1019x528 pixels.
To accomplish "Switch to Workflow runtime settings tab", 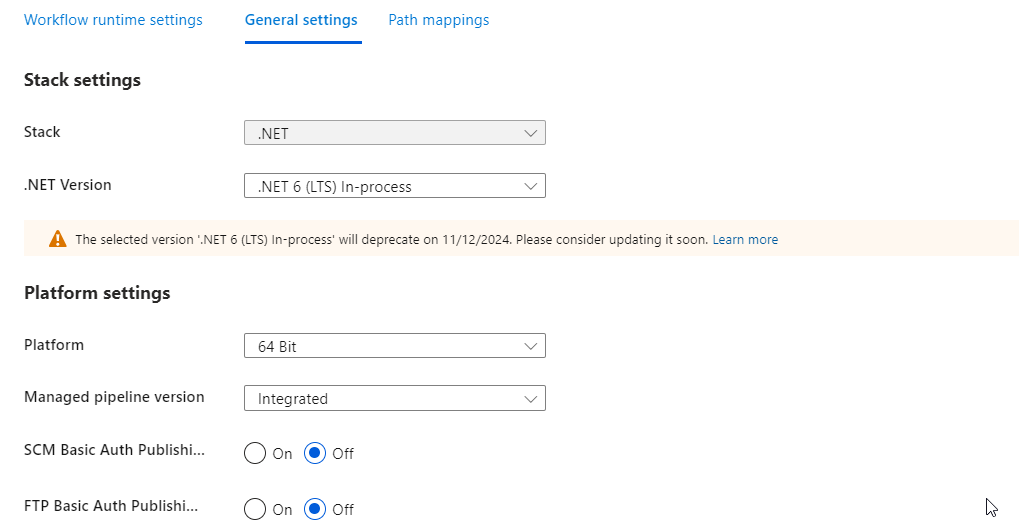I will pos(113,20).
